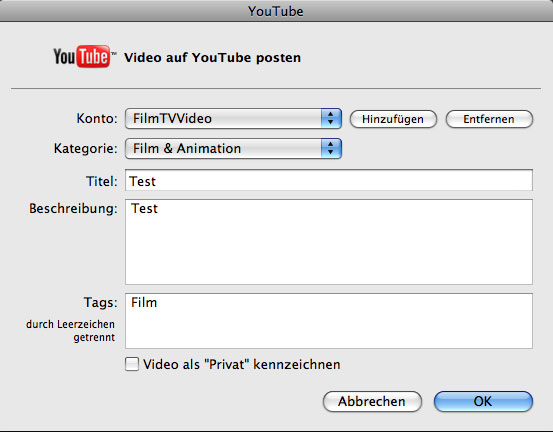Click the Kategorie: label
Viewport: 553px width, 432px height.
click(85, 148)
